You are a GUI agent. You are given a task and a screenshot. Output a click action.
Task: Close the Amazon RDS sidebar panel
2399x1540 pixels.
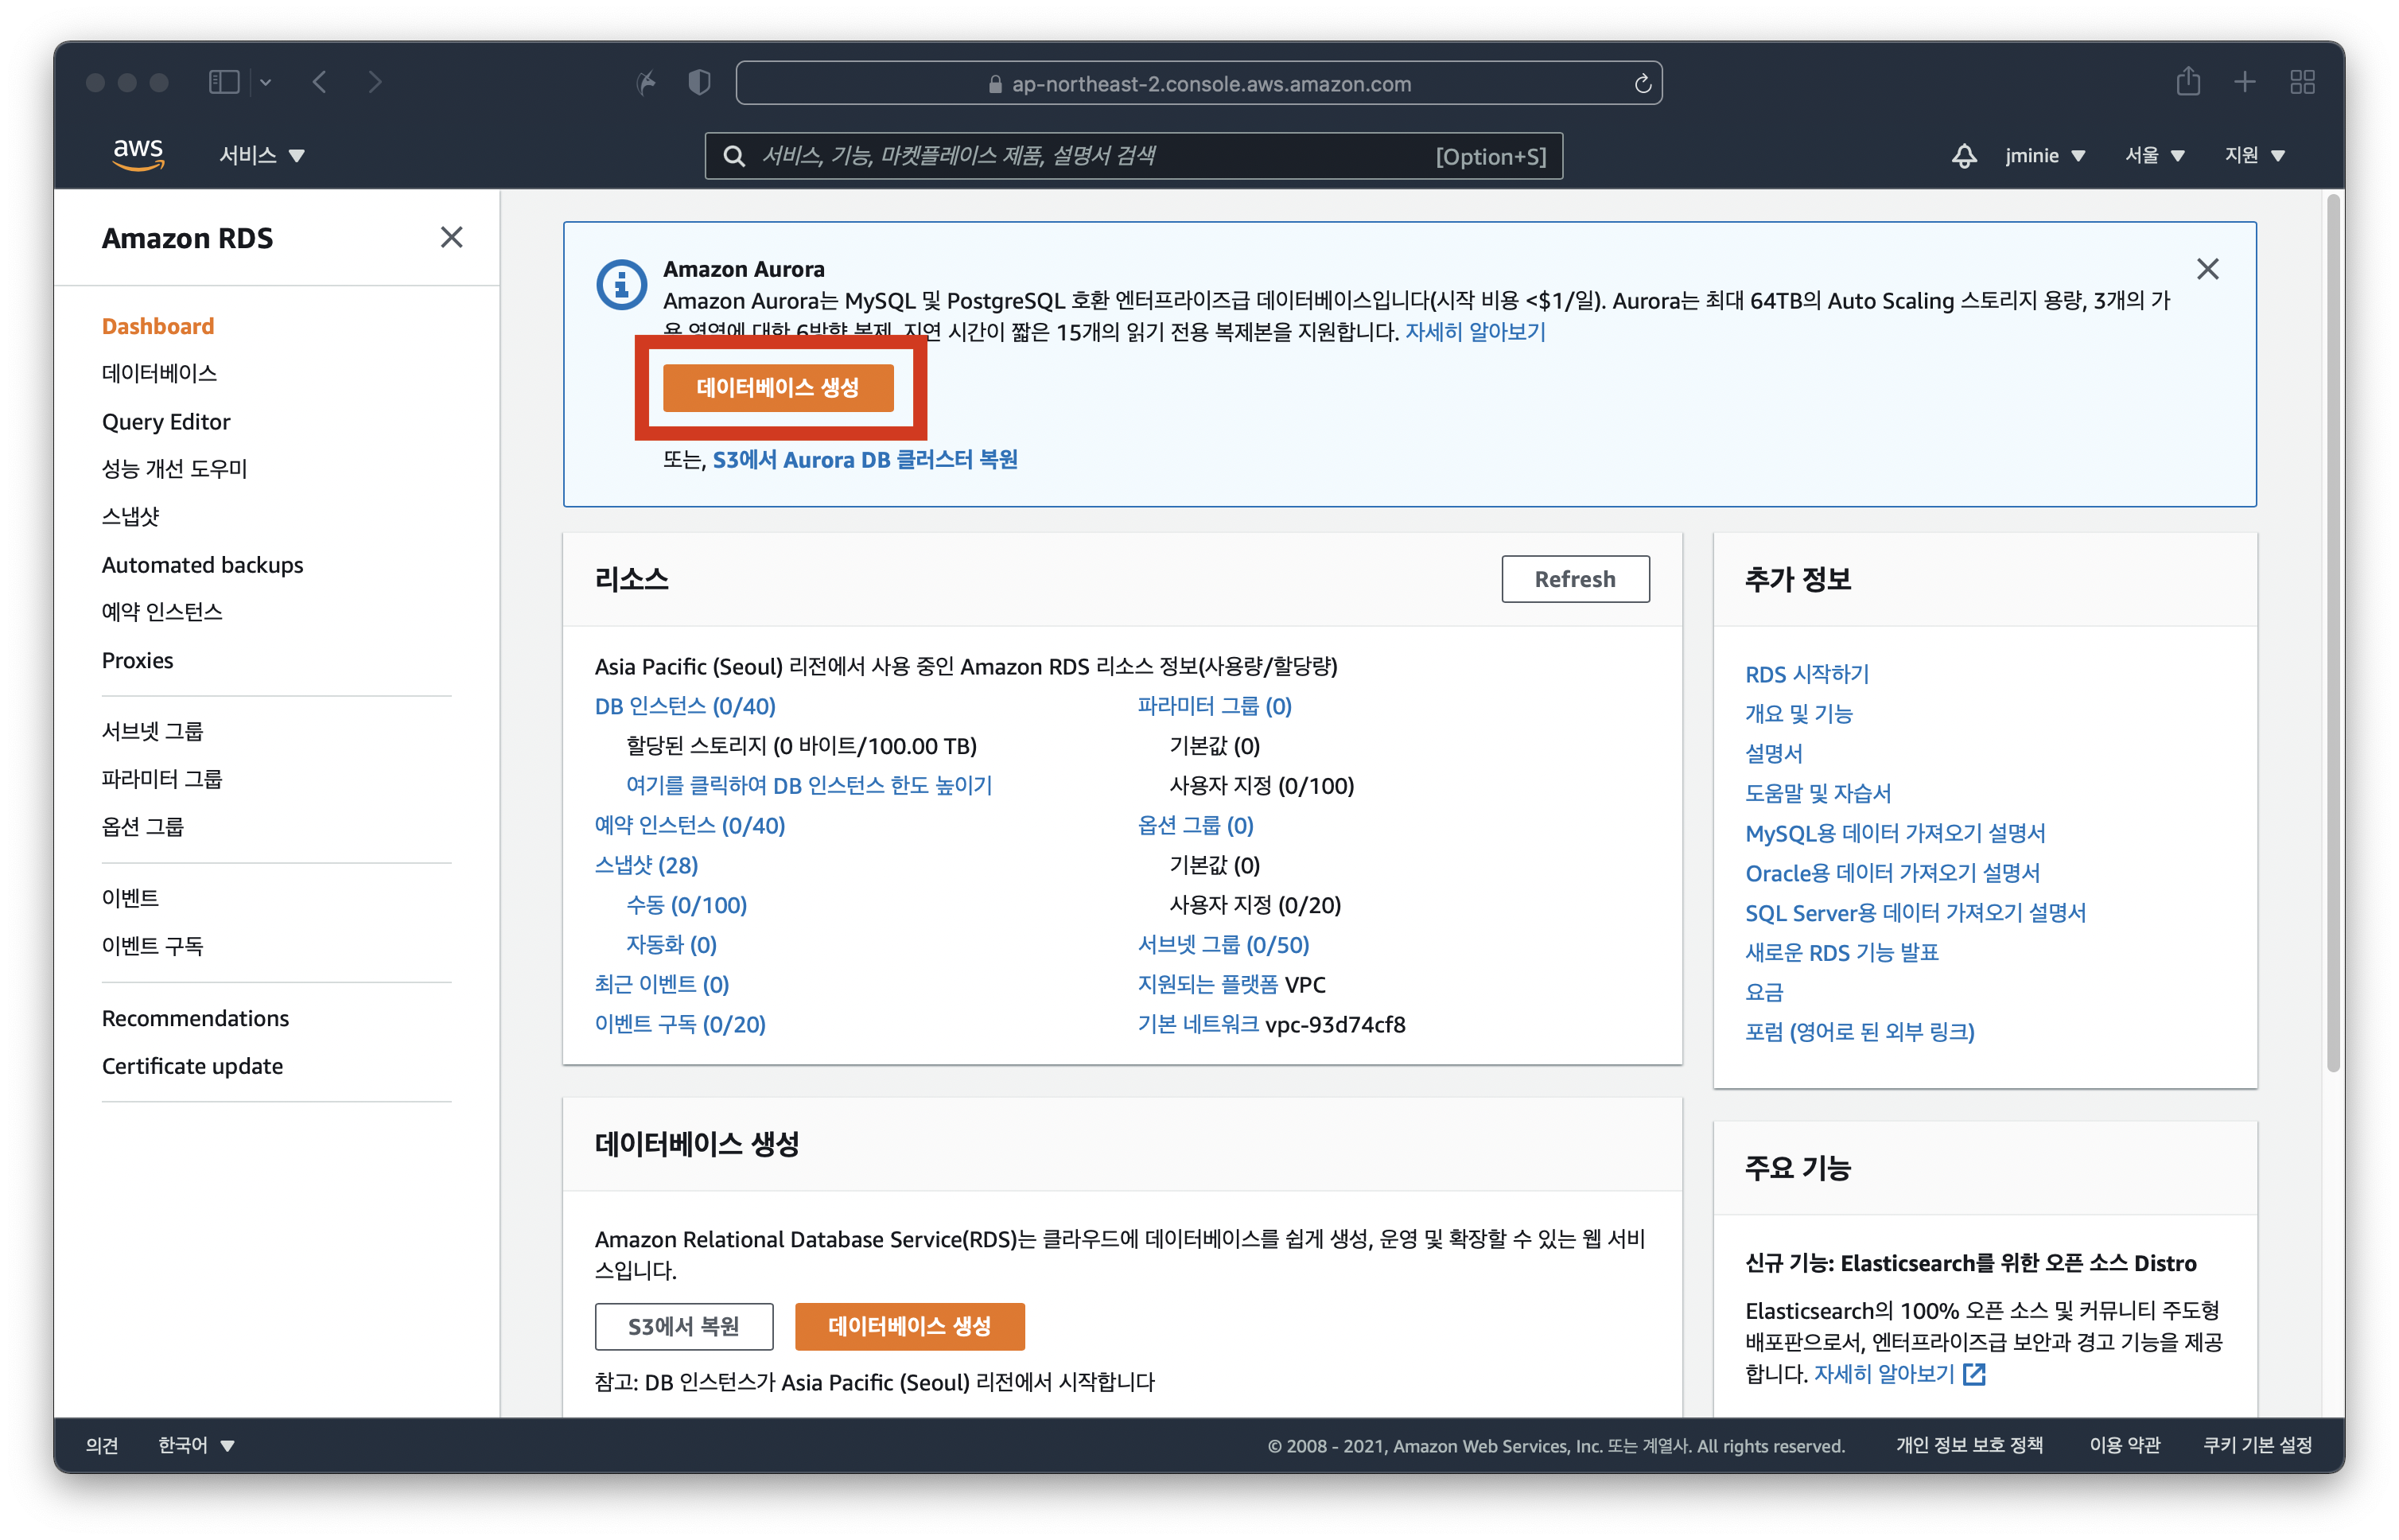(451, 238)
